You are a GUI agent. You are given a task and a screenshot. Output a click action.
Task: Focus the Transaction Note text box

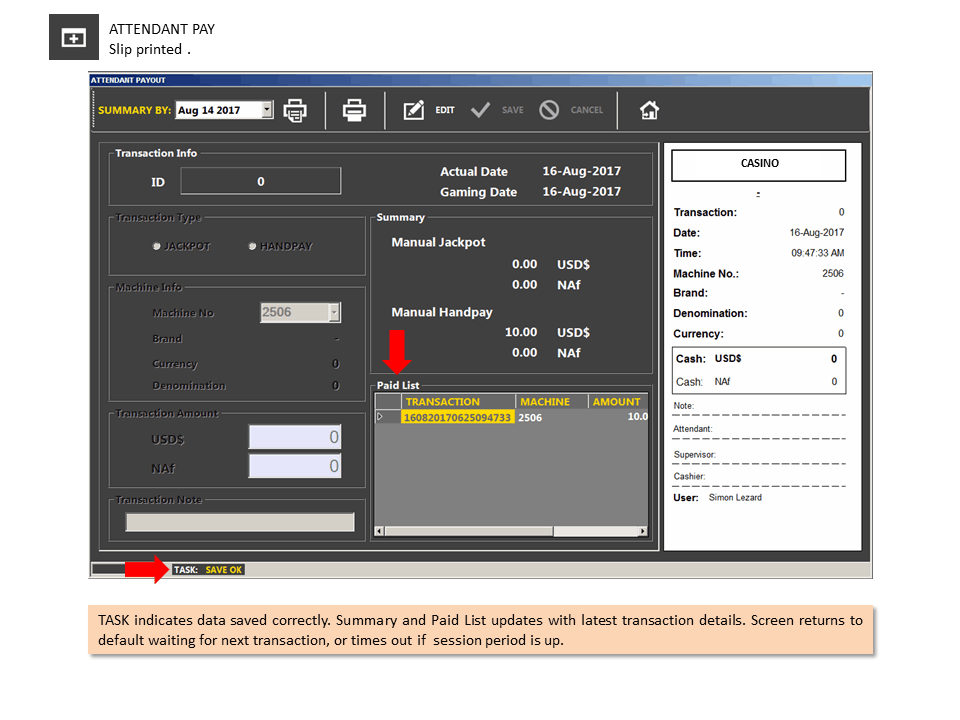coord(240,522)
